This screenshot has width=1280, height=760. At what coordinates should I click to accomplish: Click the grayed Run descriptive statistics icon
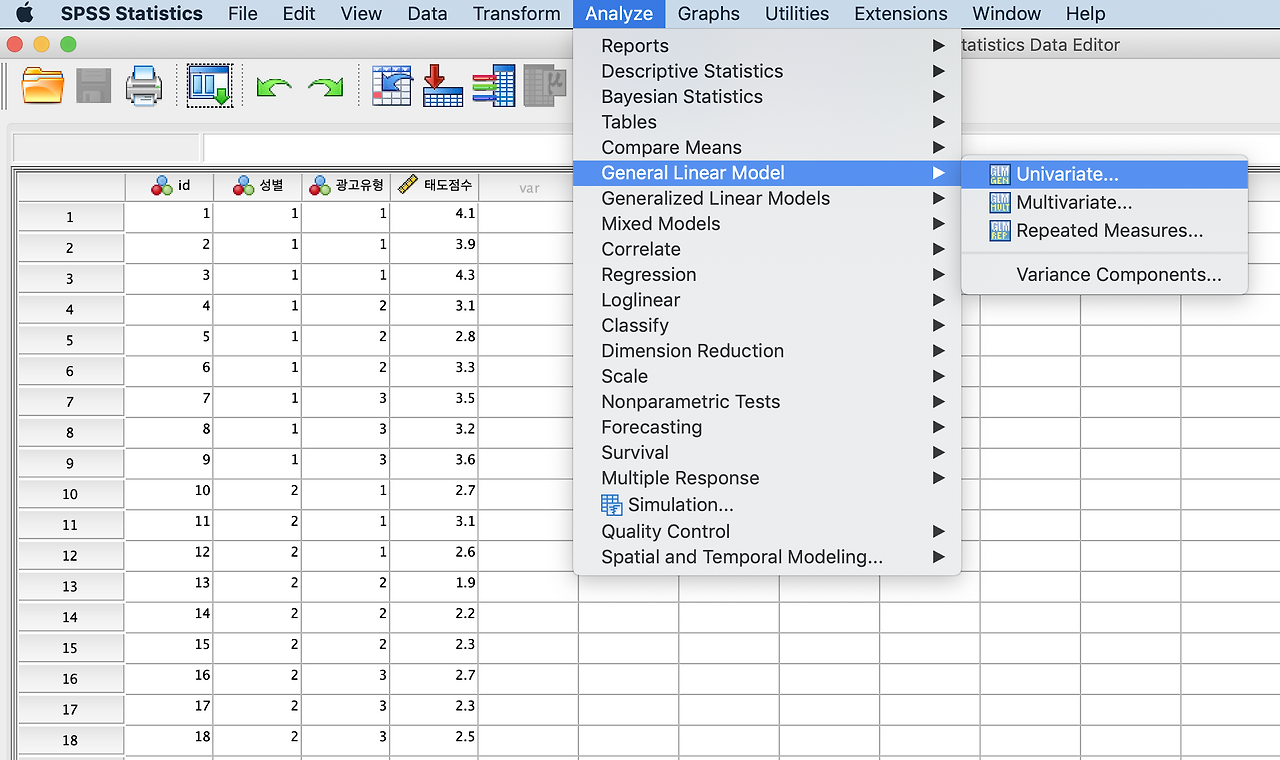545,85
